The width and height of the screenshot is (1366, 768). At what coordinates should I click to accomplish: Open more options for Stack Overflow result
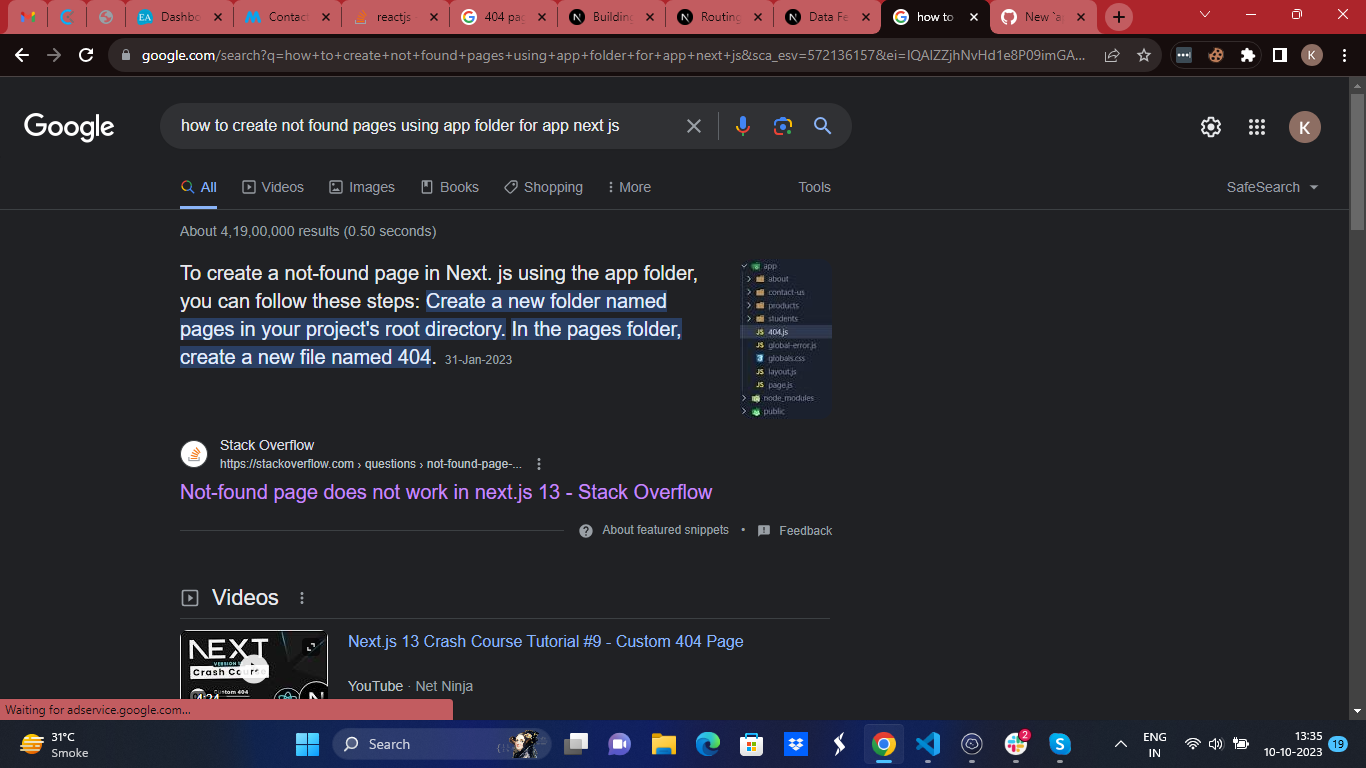tap(539, 464)
